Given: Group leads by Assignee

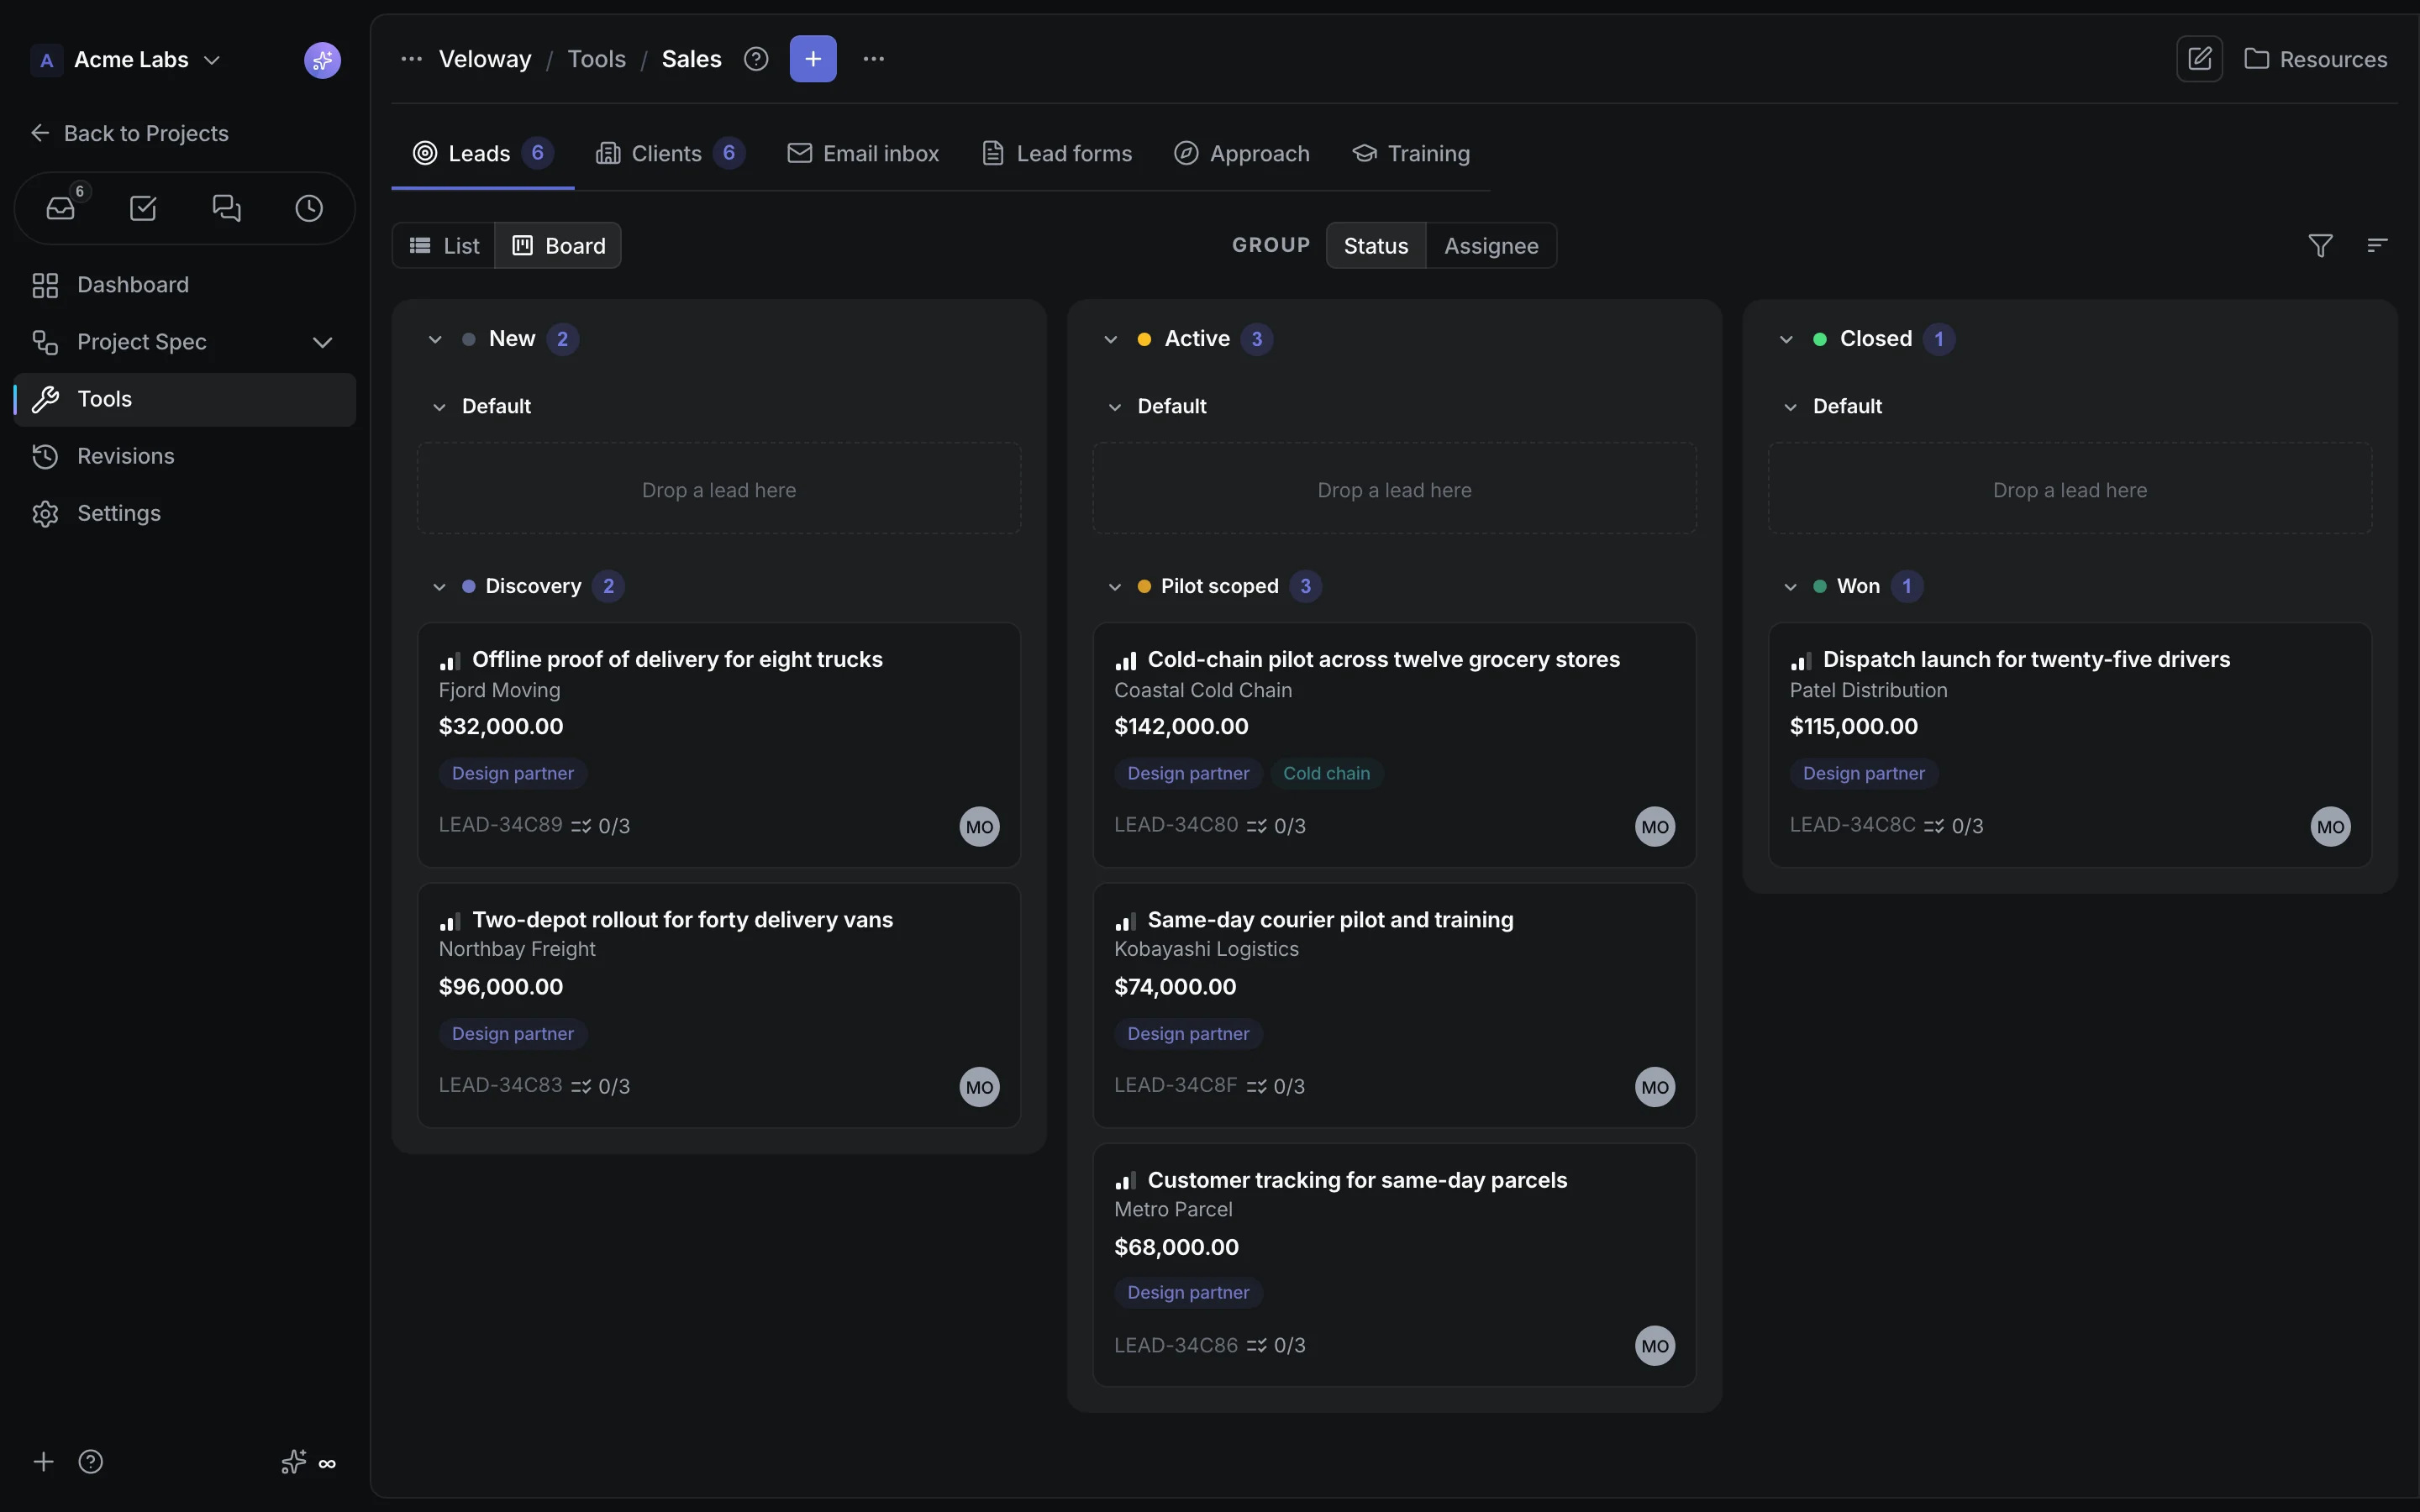Looking at the screenshot, I should 1491,245.
